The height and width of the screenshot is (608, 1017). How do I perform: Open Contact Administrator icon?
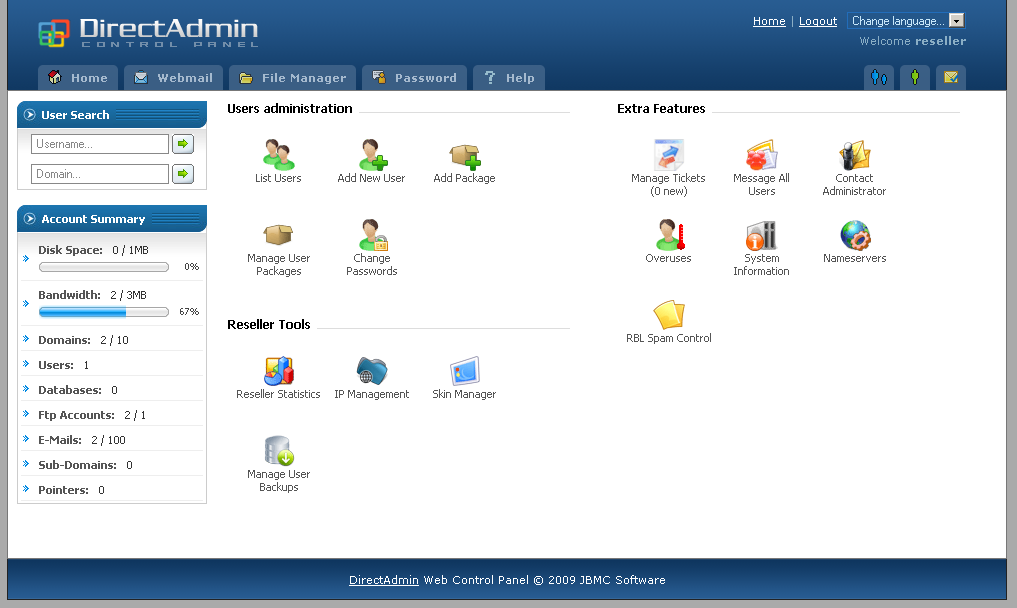[x=854, y=155]
